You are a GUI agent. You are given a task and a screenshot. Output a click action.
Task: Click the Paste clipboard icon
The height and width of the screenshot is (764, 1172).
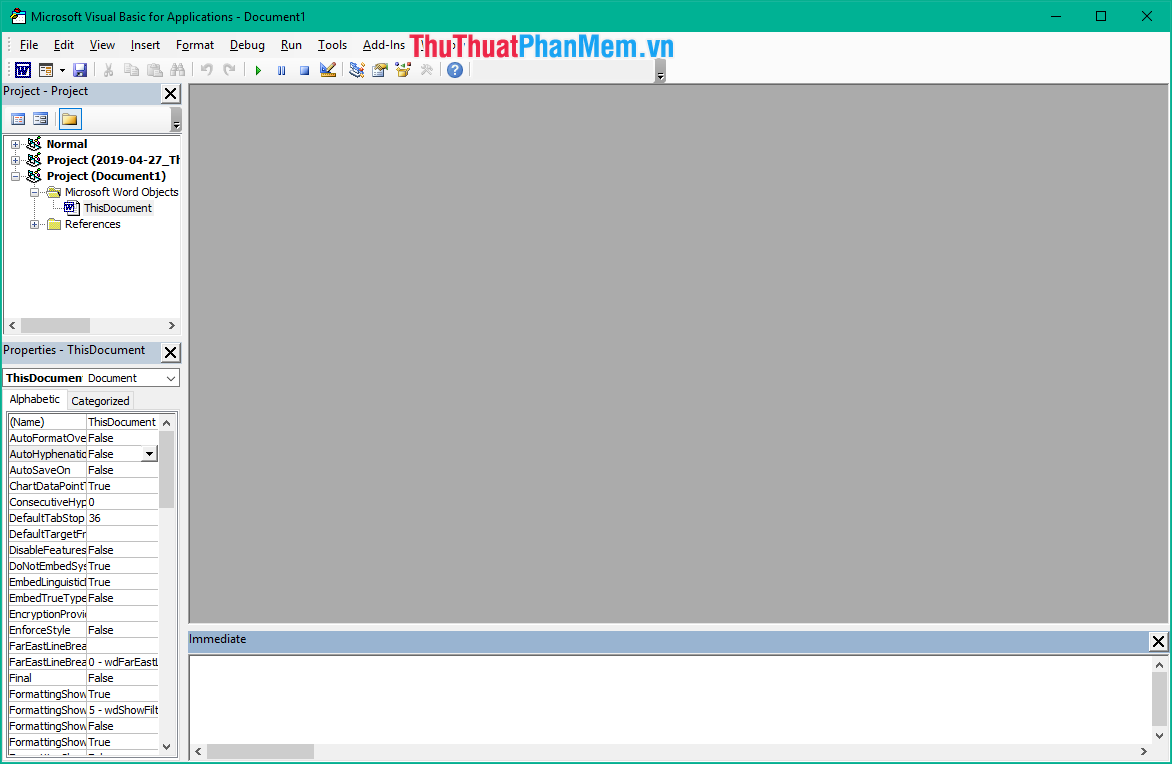coord(155,70)
